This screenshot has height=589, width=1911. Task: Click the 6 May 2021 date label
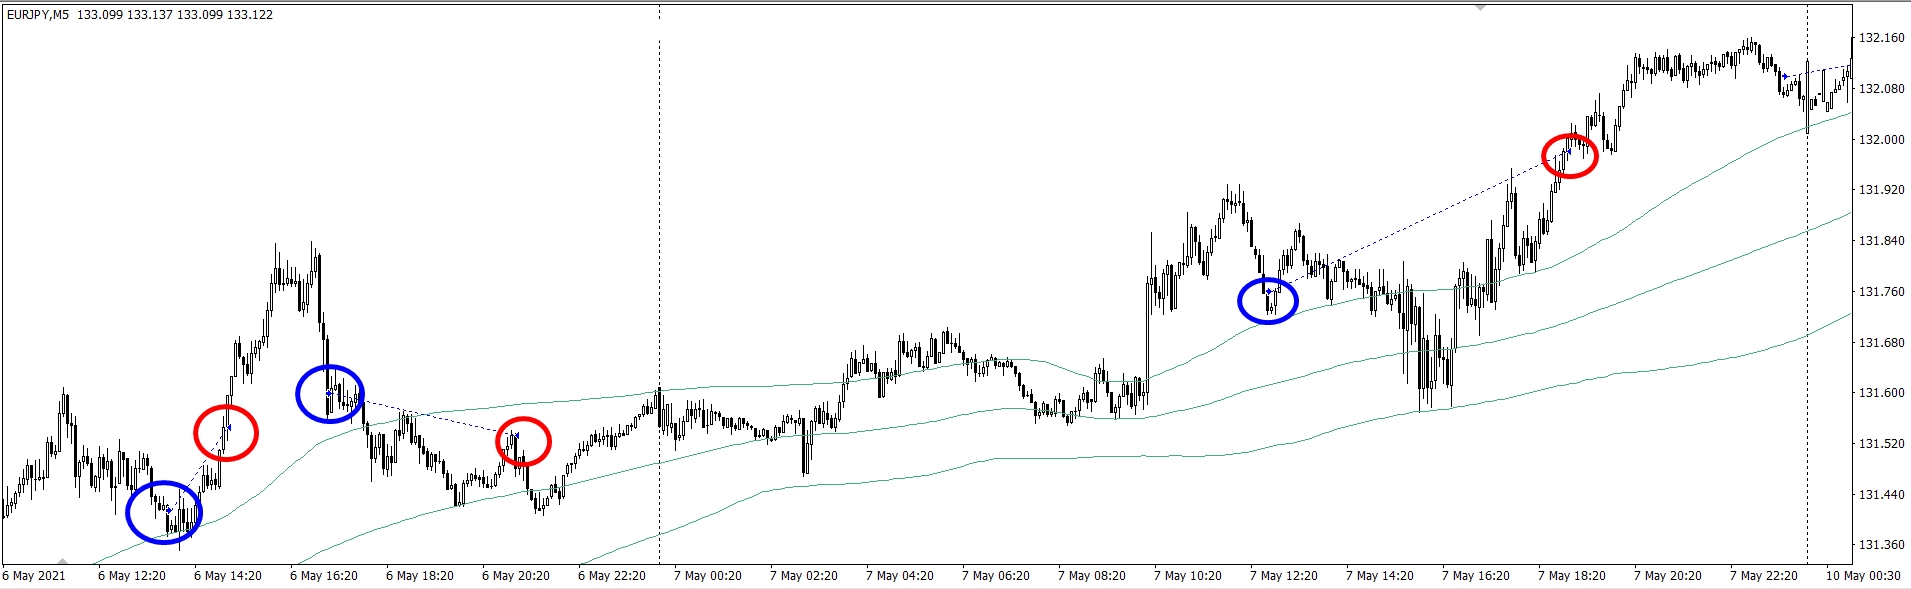point(34,576)
